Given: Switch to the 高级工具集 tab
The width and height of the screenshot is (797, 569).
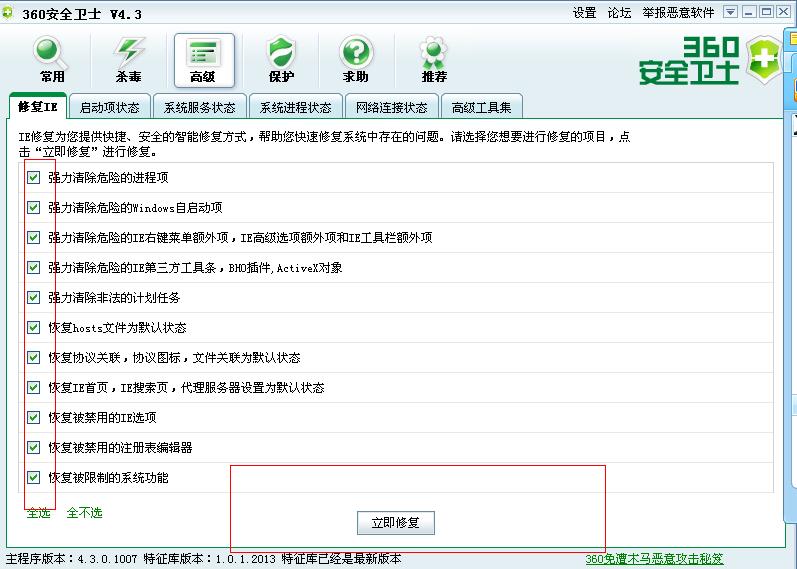Looking at the screenshot, I should (482, 107).
